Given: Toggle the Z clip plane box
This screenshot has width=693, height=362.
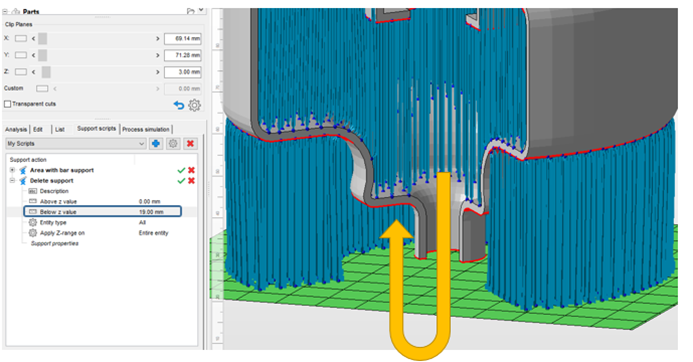Looking at the screenshot, I should point(21,72).
